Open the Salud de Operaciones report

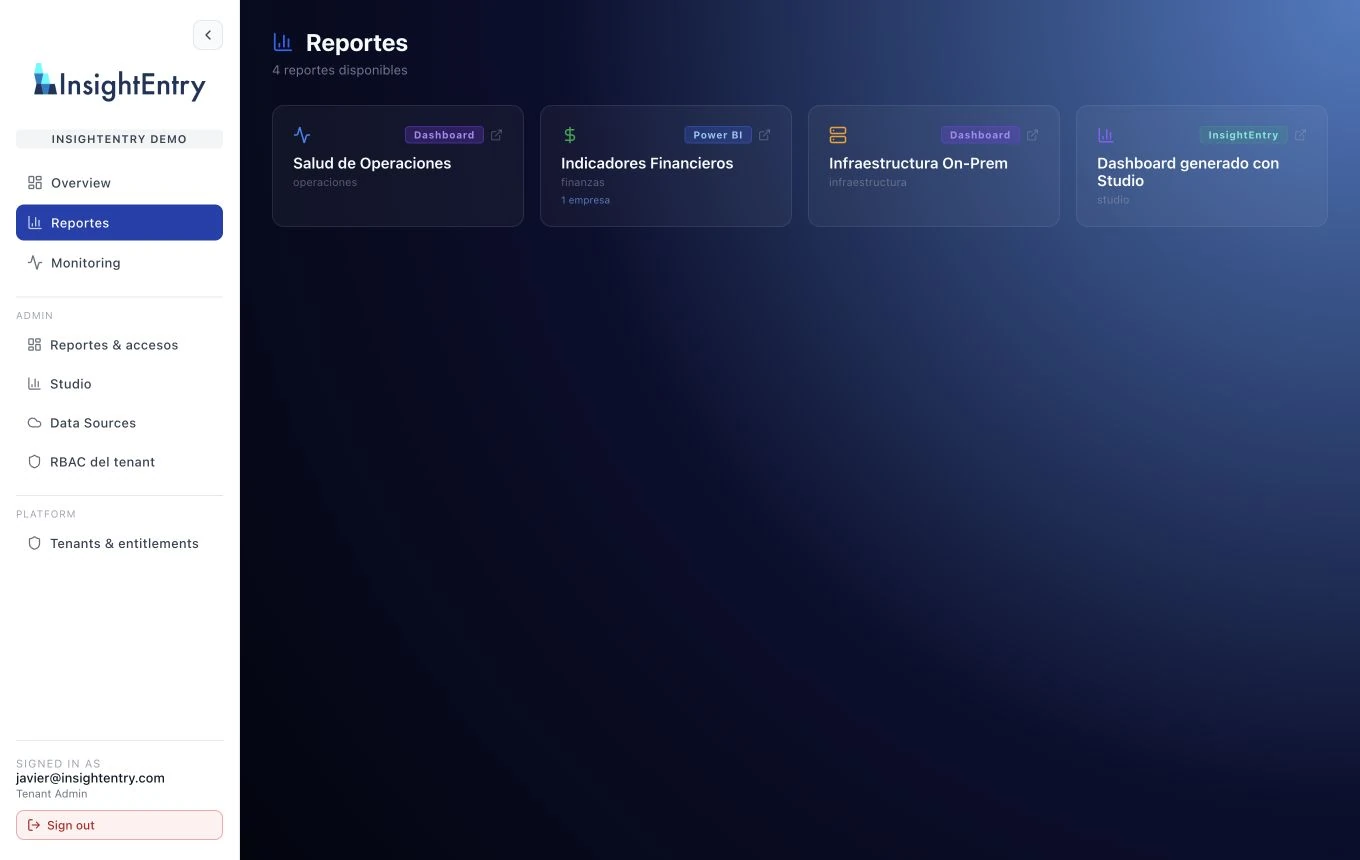[398, 166]
